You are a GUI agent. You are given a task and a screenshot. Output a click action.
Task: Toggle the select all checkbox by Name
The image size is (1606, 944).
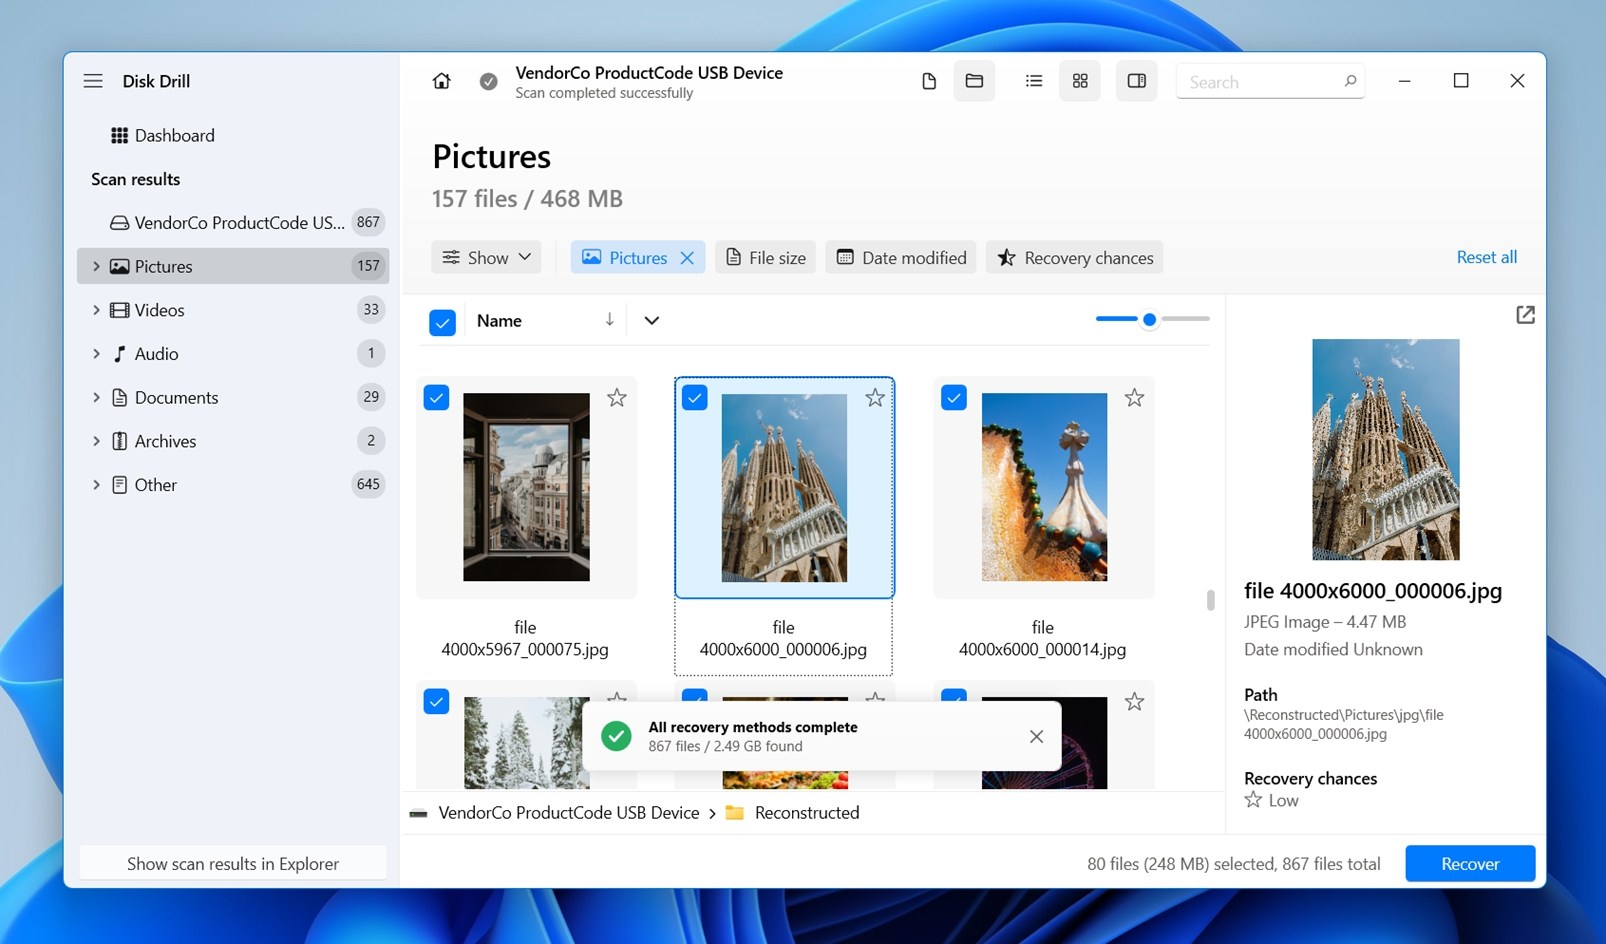point(442,322)
